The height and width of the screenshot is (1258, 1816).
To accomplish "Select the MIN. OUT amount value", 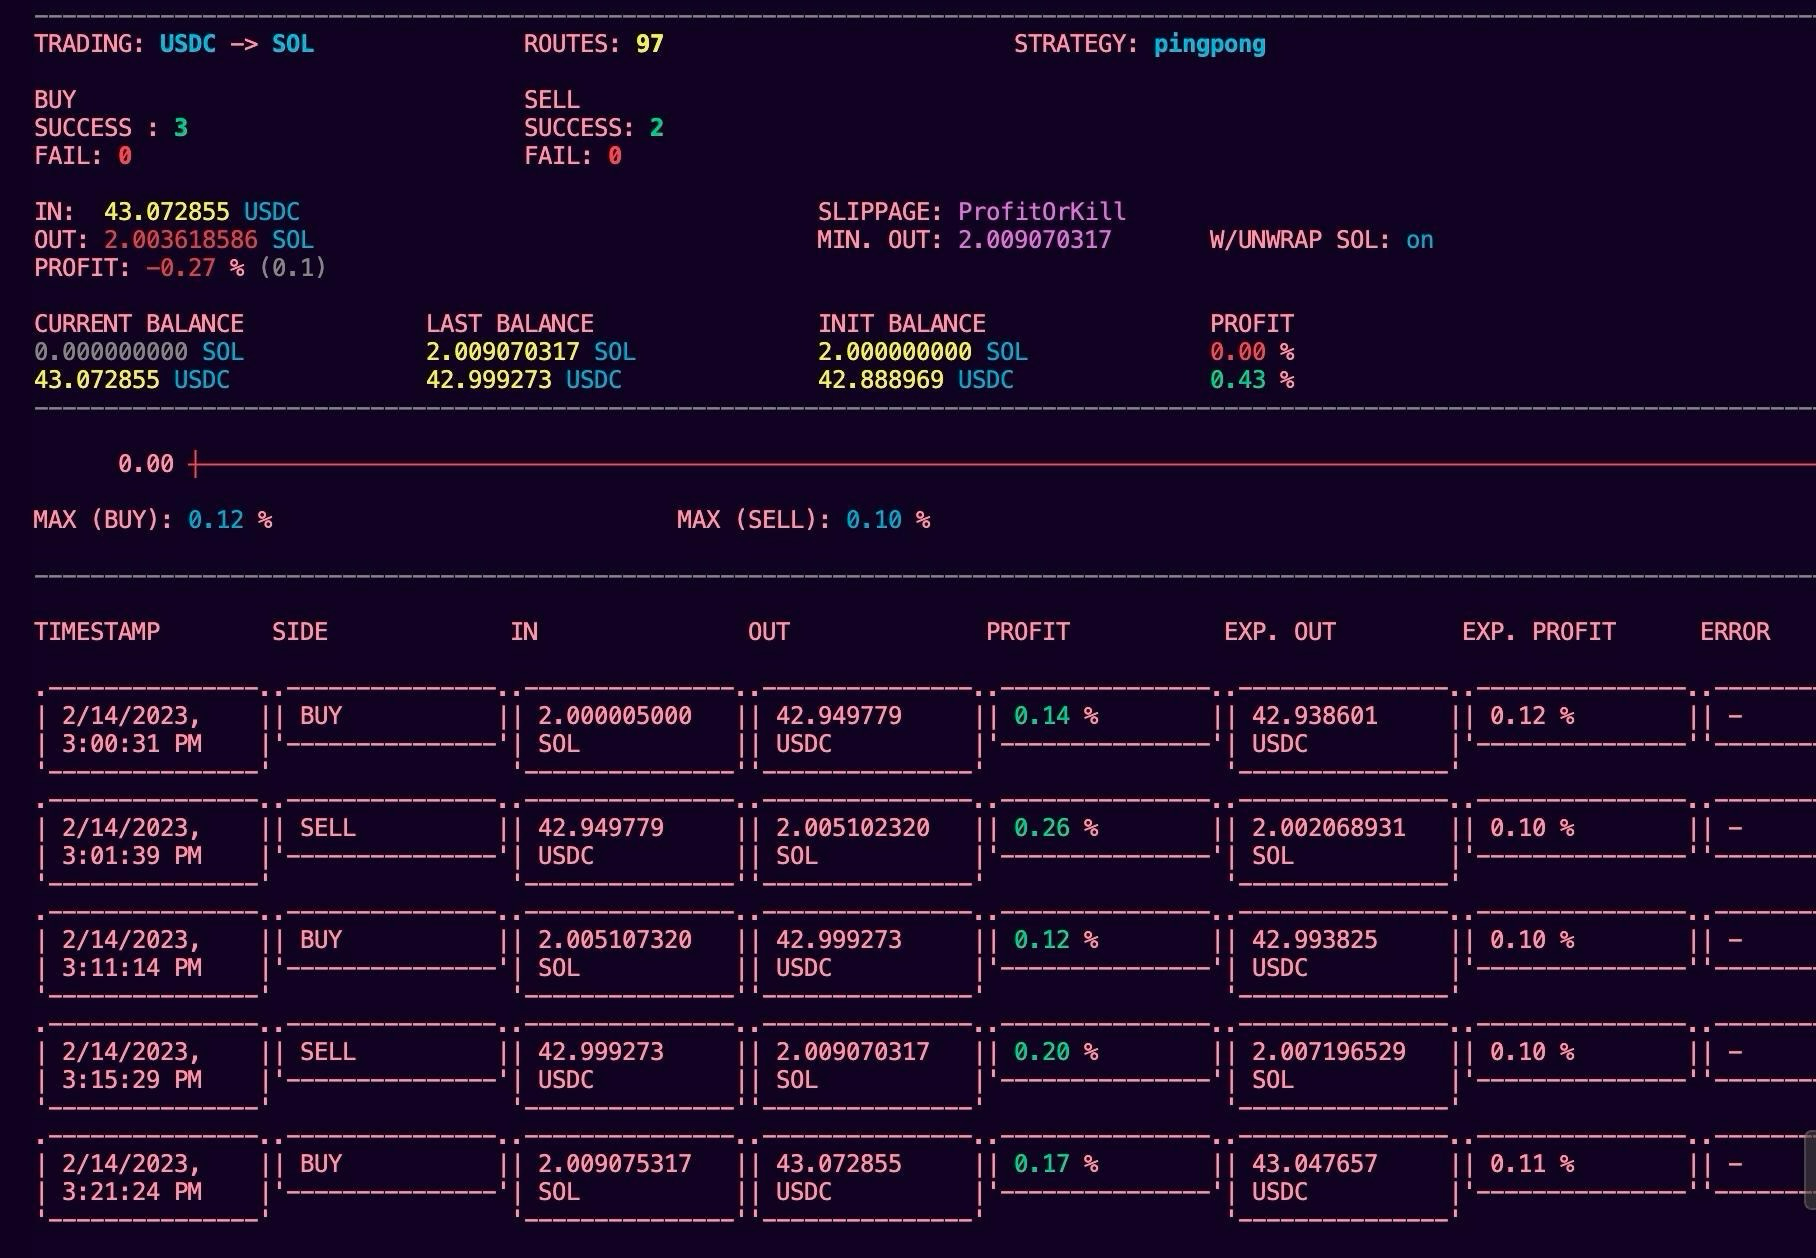I will [1034, 240].
